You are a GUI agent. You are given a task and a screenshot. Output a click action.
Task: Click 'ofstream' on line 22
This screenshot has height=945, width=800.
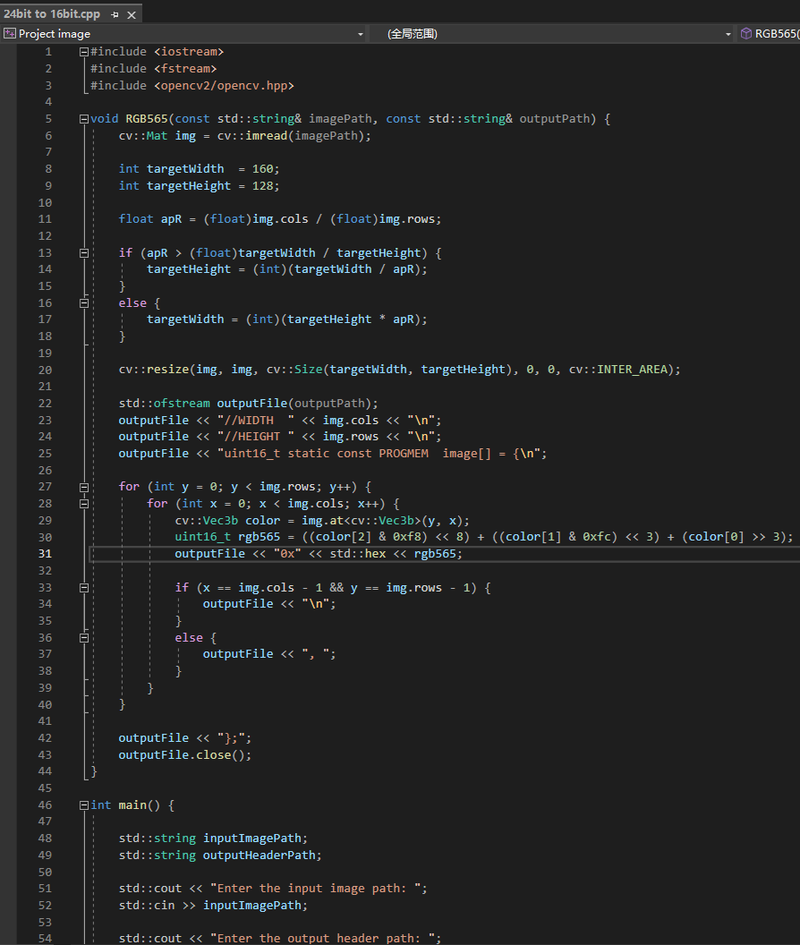(181, 403)
